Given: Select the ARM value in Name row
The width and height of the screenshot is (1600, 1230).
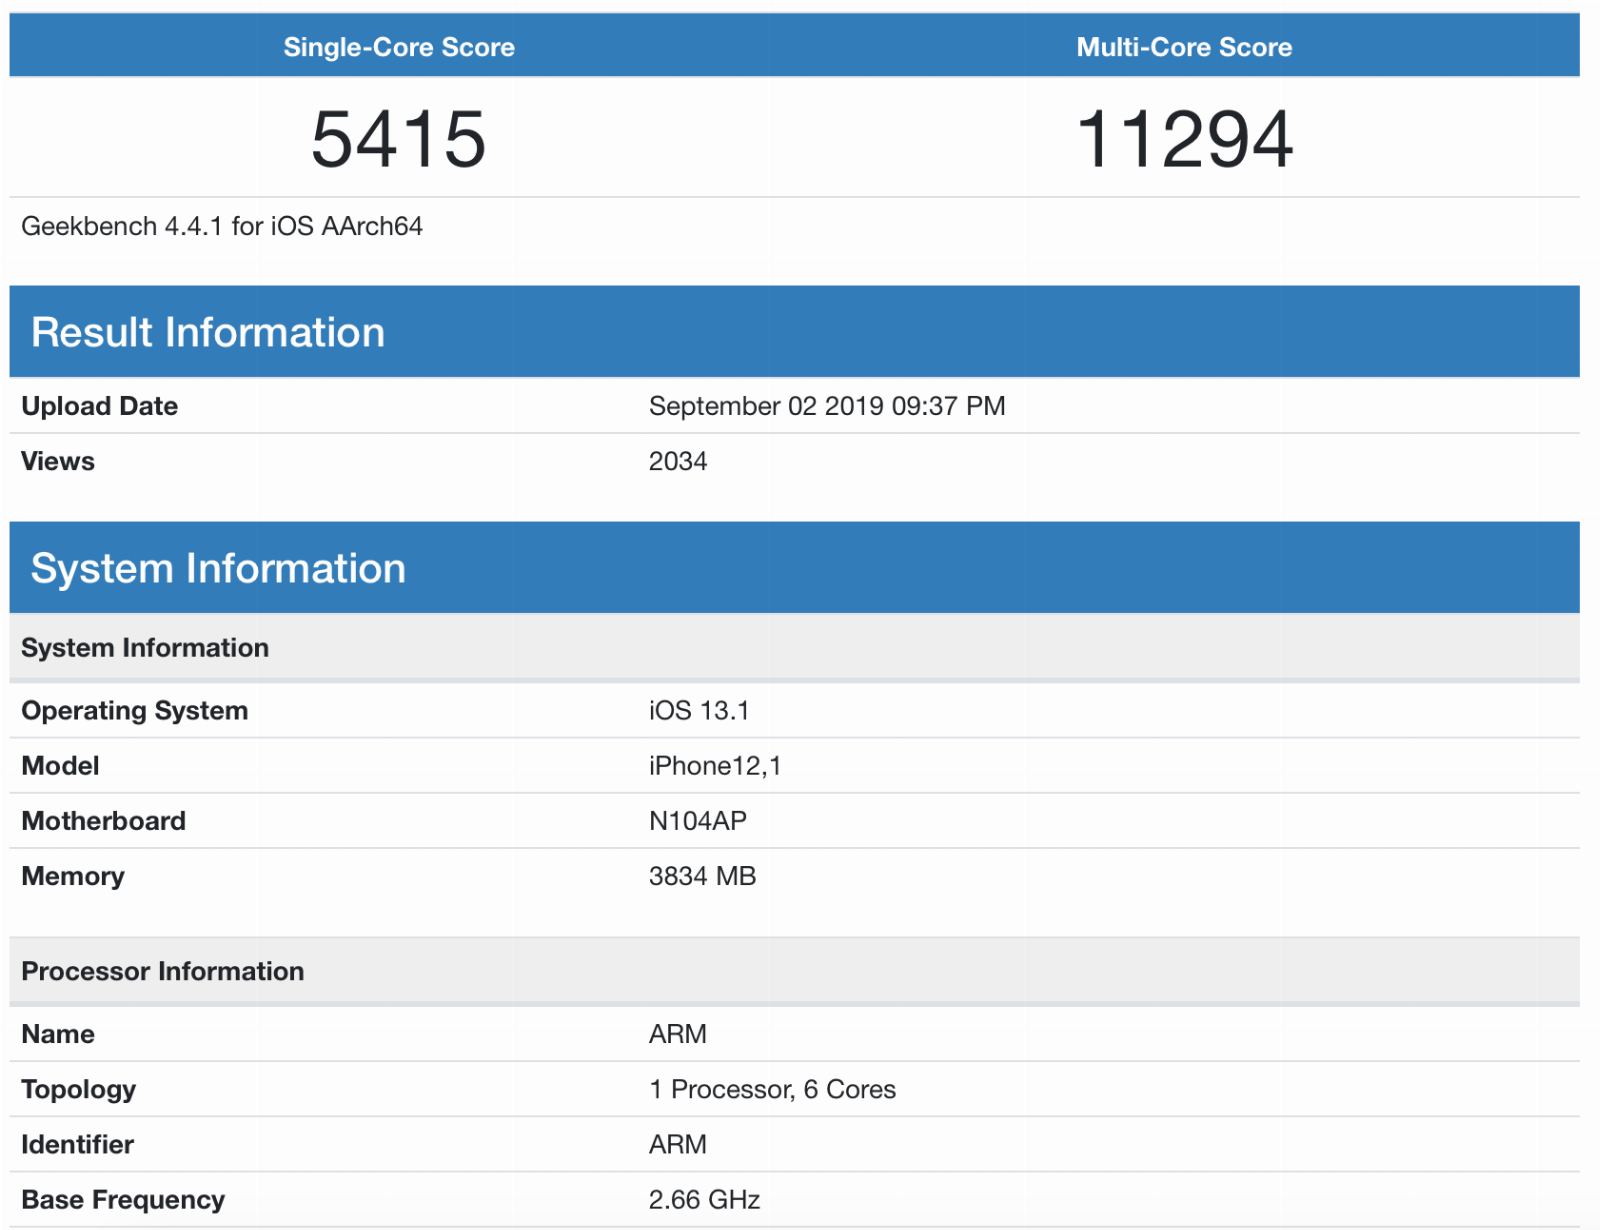Looking at the screenshot, I should point(678,1034).
